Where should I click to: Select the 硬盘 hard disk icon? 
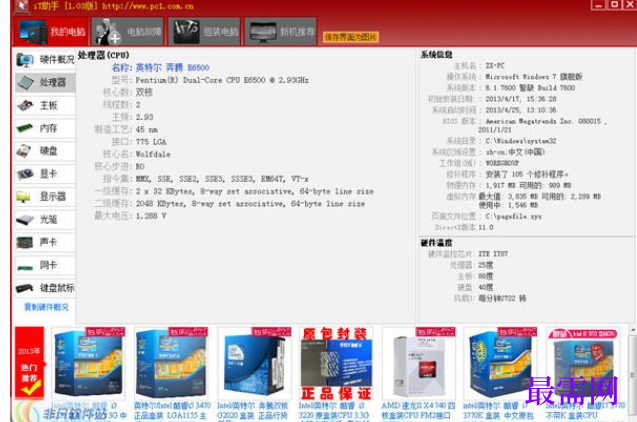click(x=24, y=151)
